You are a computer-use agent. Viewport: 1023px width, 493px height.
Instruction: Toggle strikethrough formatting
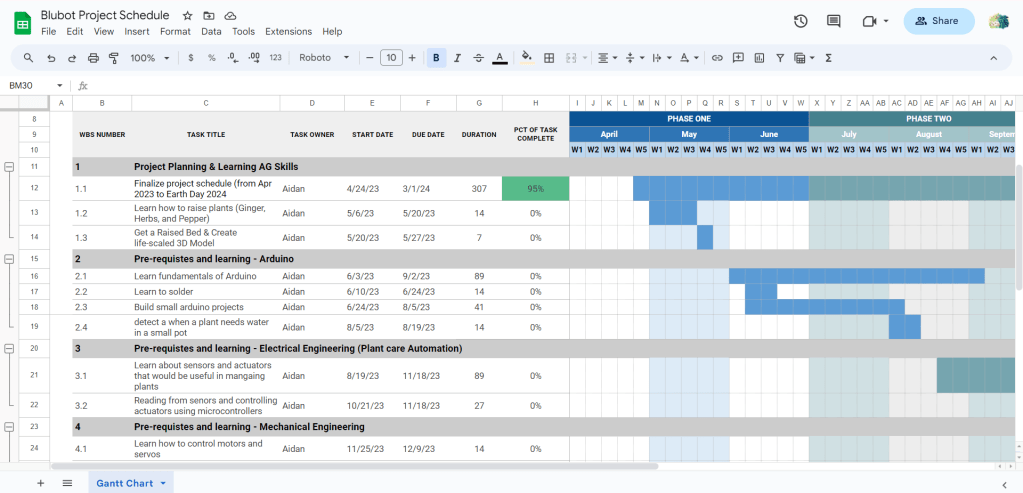coord(478,58)
